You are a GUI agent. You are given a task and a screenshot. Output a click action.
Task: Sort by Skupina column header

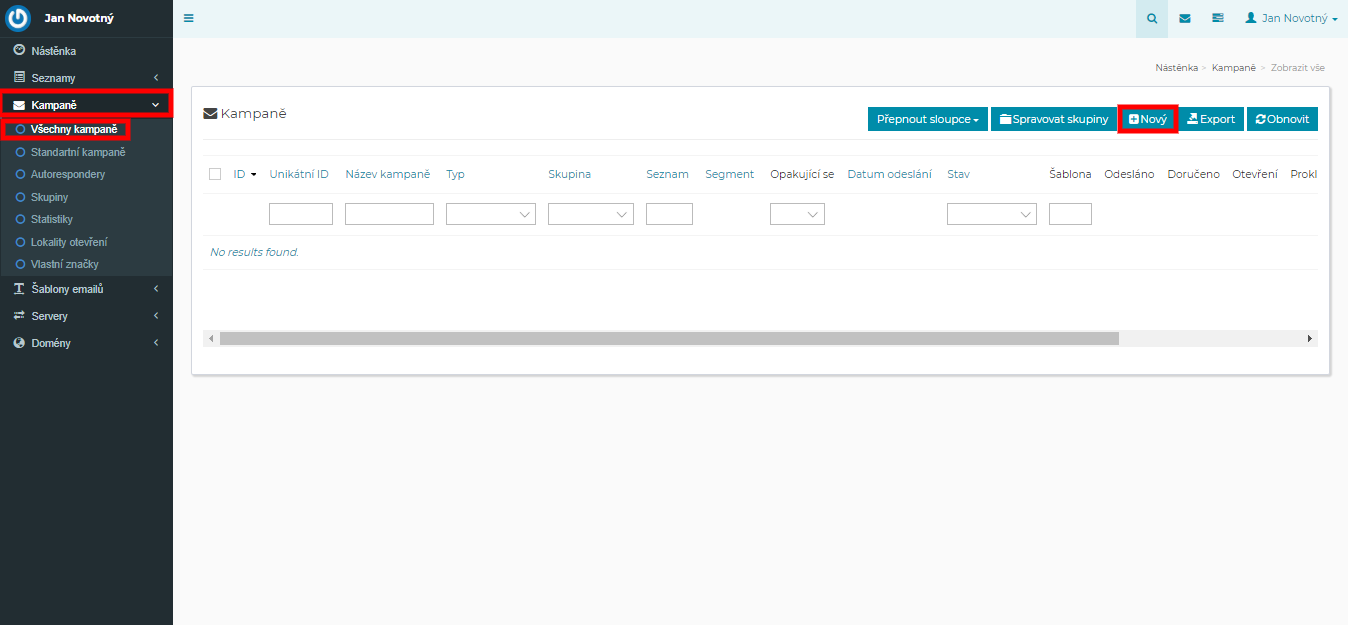[569, 174]
